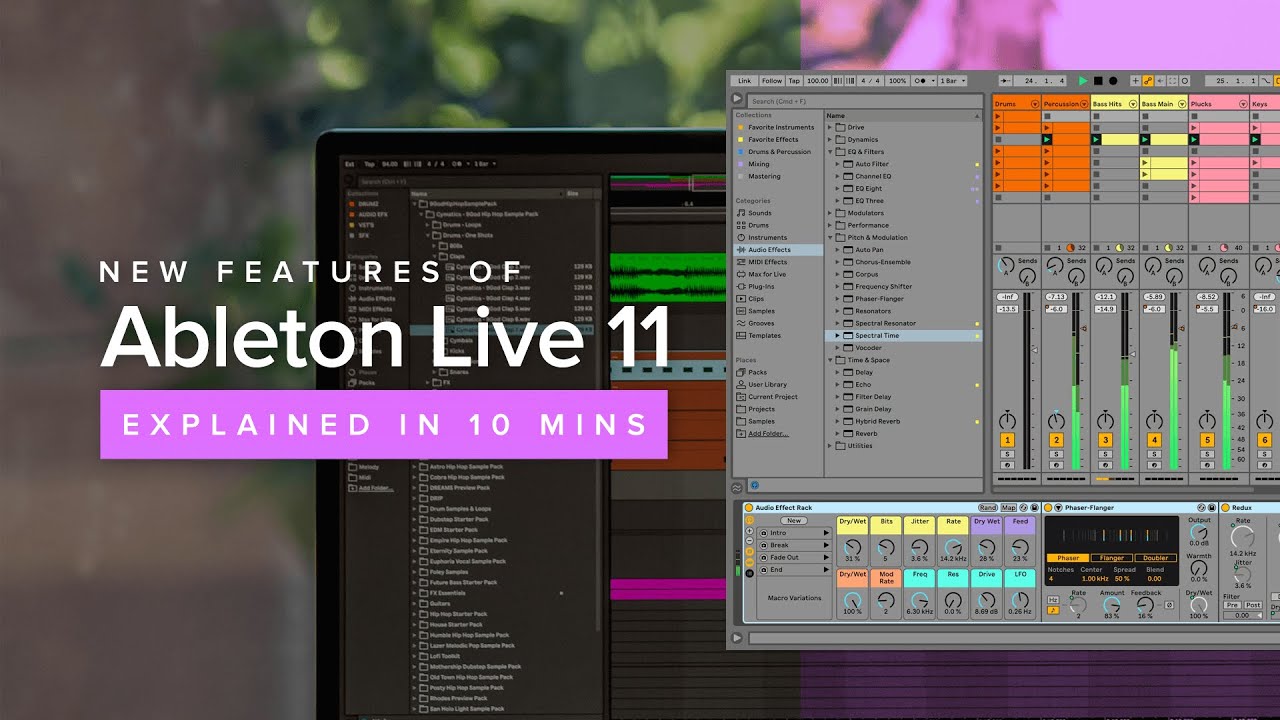The image size is (1280, 720).
Task: Expand the Utilities folder
Action: coord(830,446)
